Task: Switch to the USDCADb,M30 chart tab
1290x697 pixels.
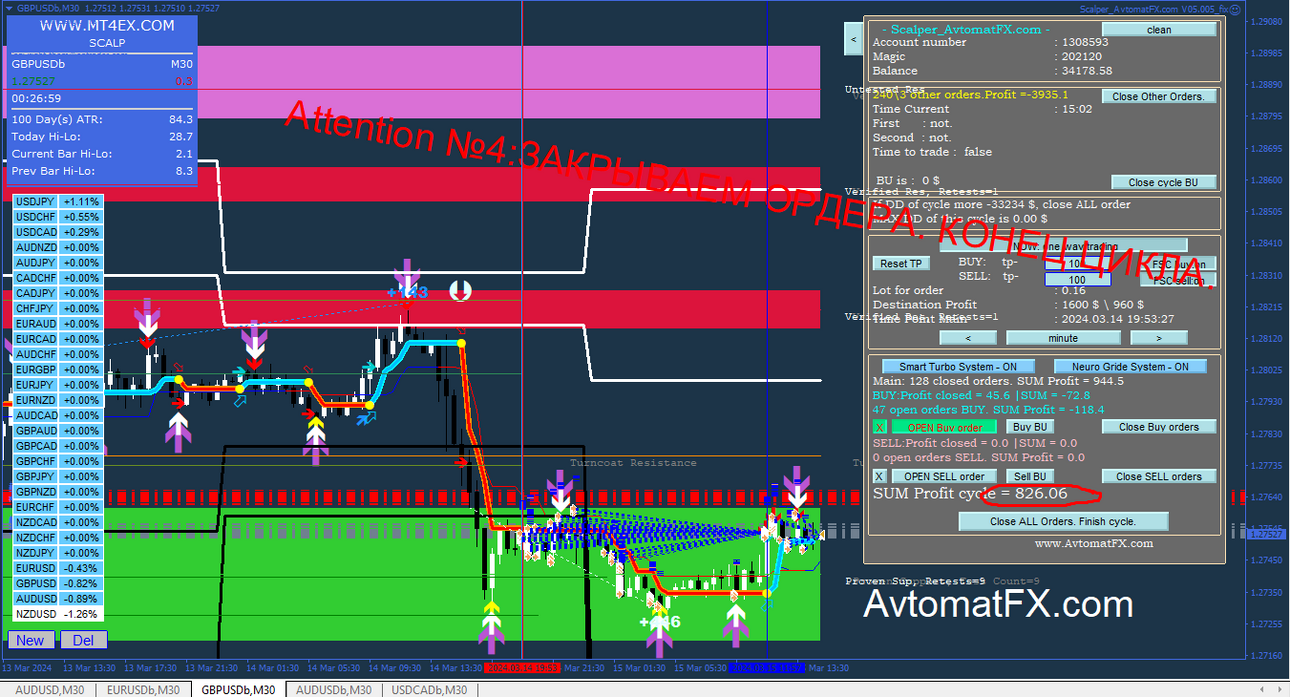Action: pos(429,690)
